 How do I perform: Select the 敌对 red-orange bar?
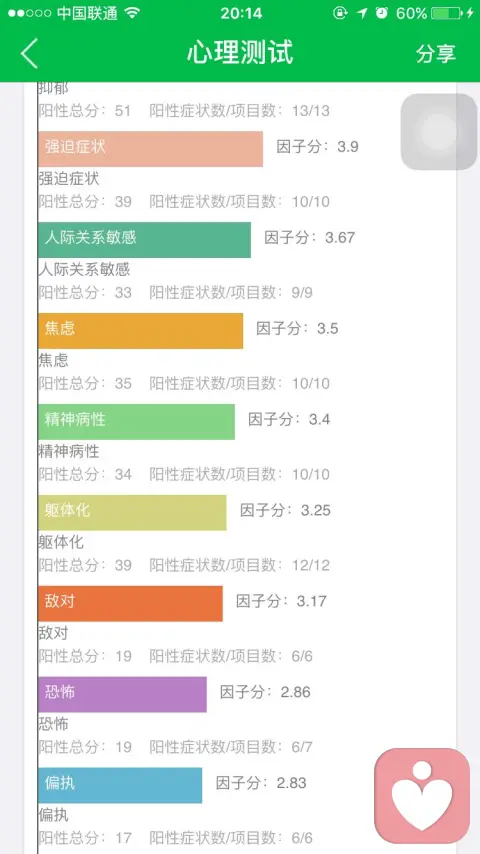click(130, 603)
